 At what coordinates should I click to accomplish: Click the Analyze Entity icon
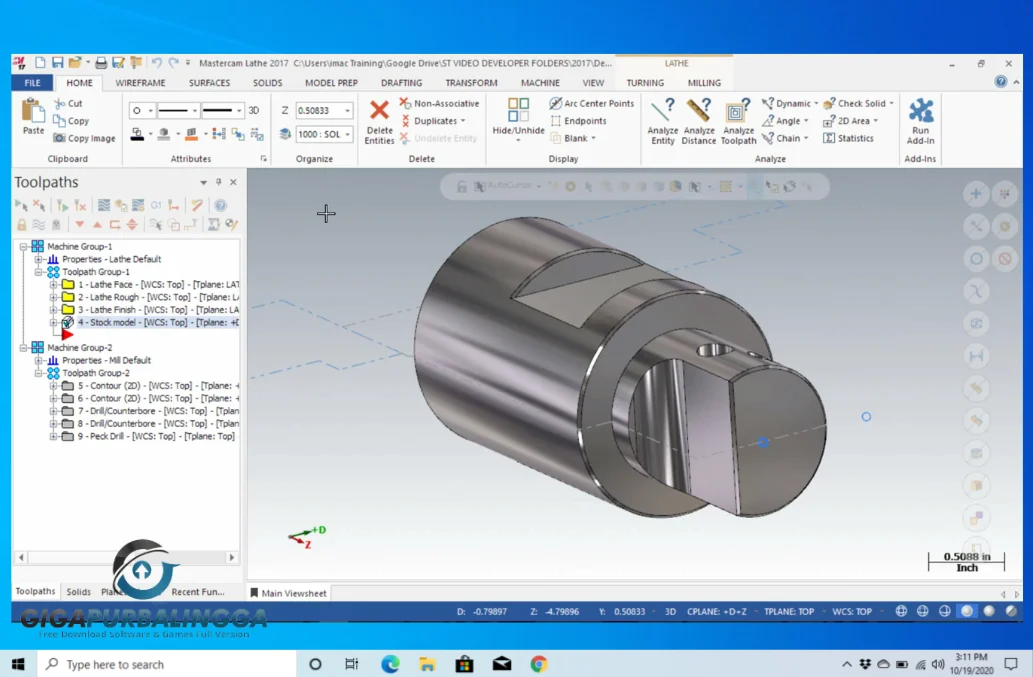pyautogui.click(x=661, y=110)
